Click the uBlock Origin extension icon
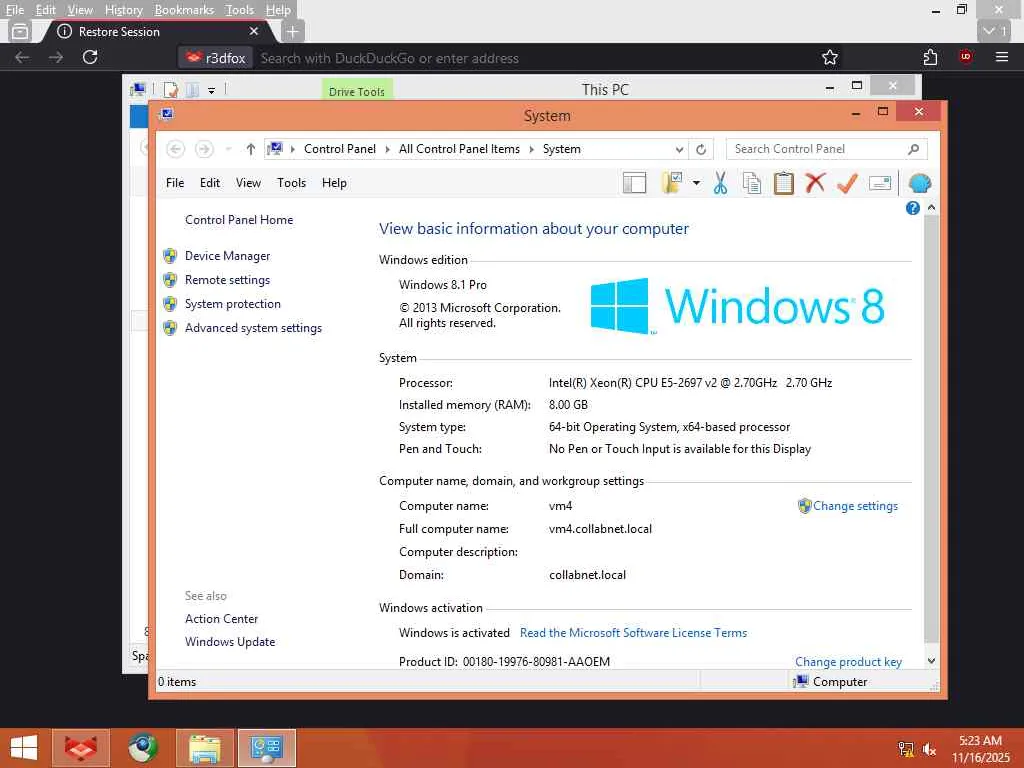The image size is (1024, 768). 966,57
